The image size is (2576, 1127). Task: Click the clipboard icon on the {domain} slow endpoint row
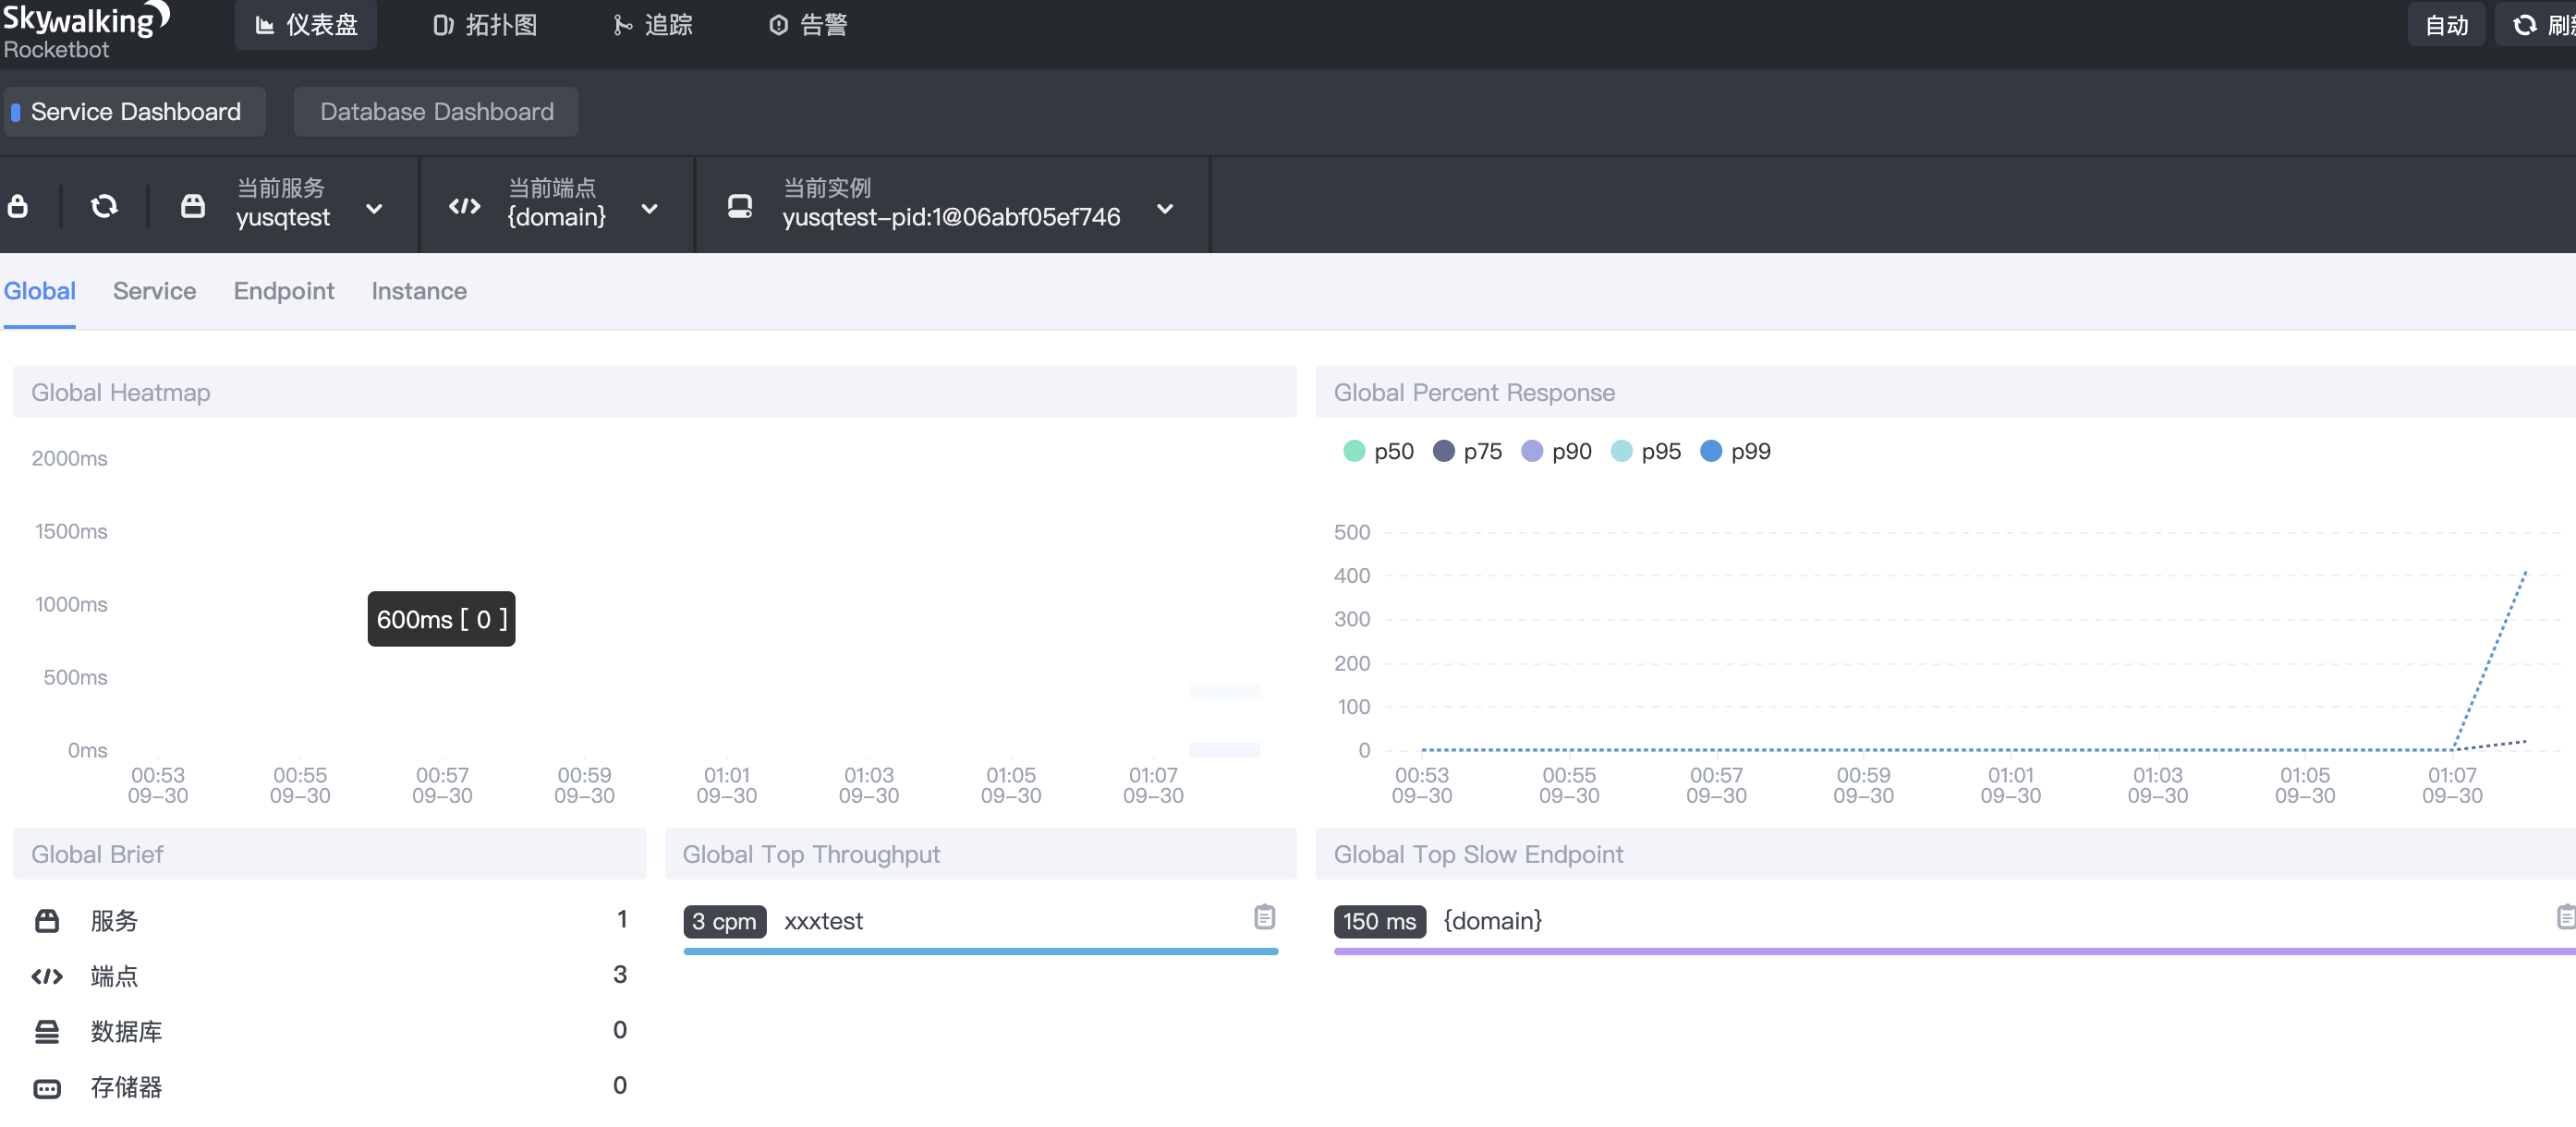coord(2565,917)
